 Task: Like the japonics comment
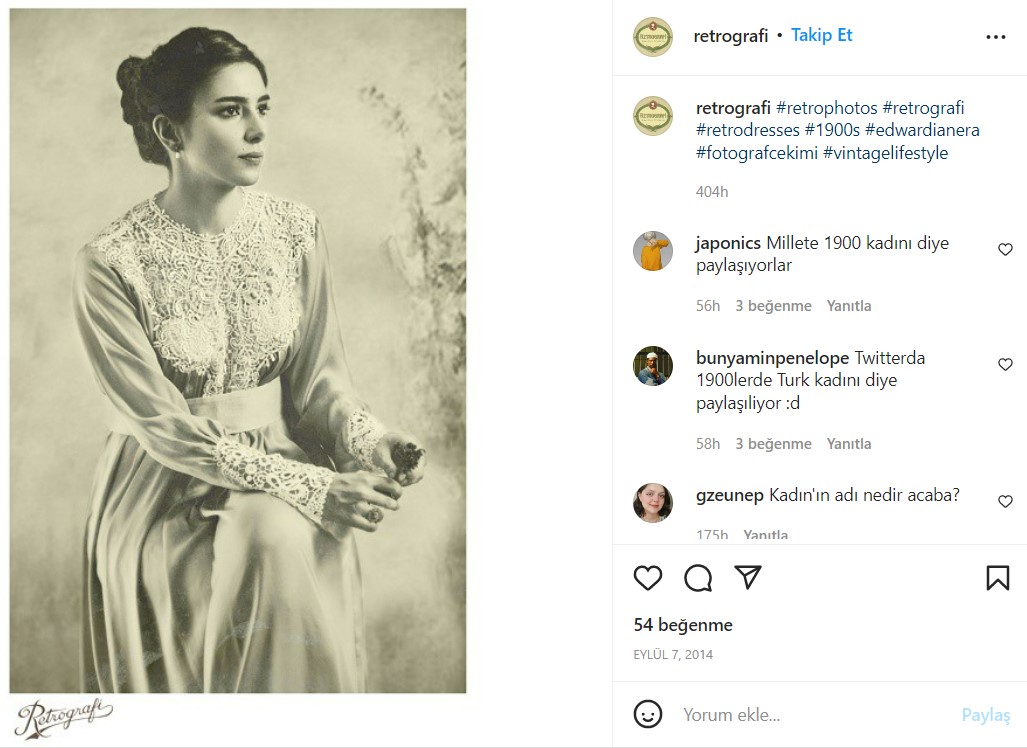1005,250
